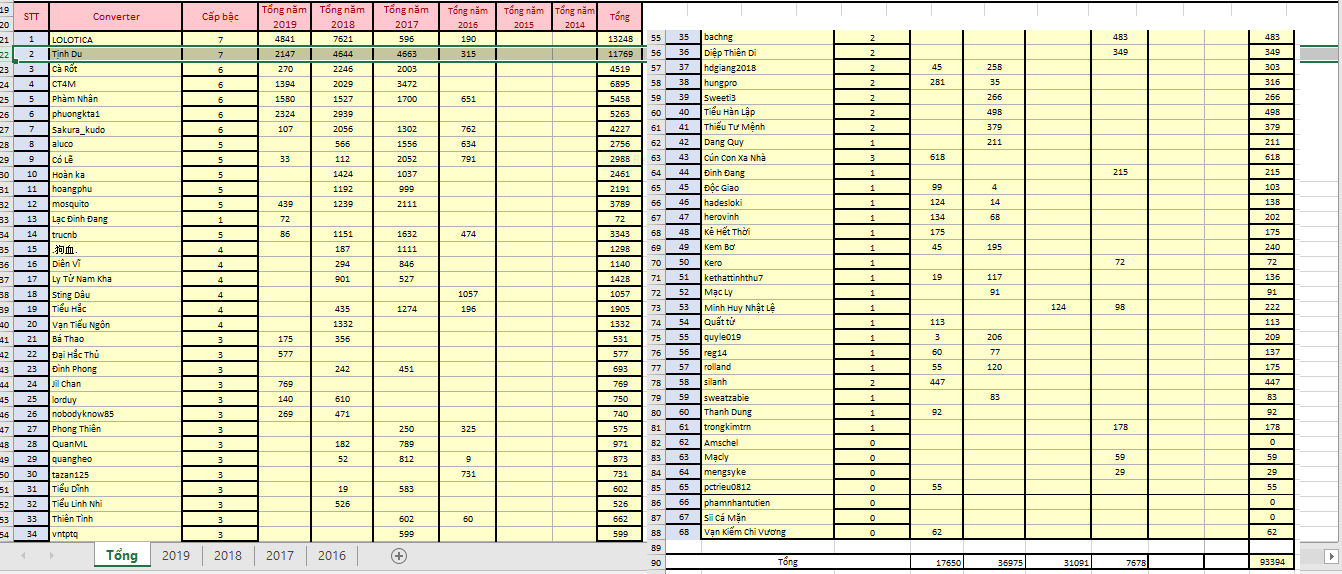Click the Cấp bậc header cell
The image size is (1342, 574).
(220, 17)
